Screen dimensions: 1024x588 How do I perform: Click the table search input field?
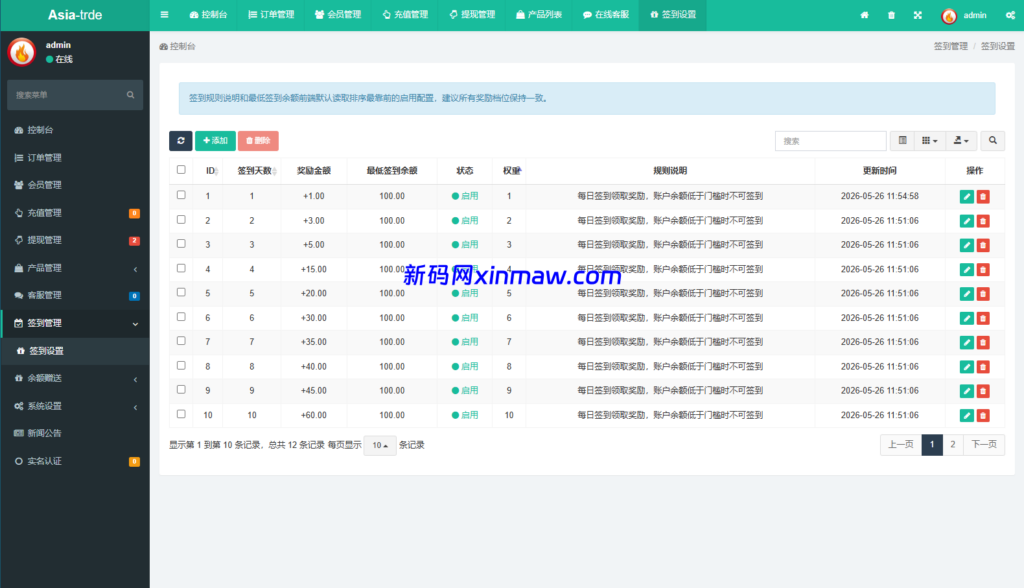tap(831, 140)
